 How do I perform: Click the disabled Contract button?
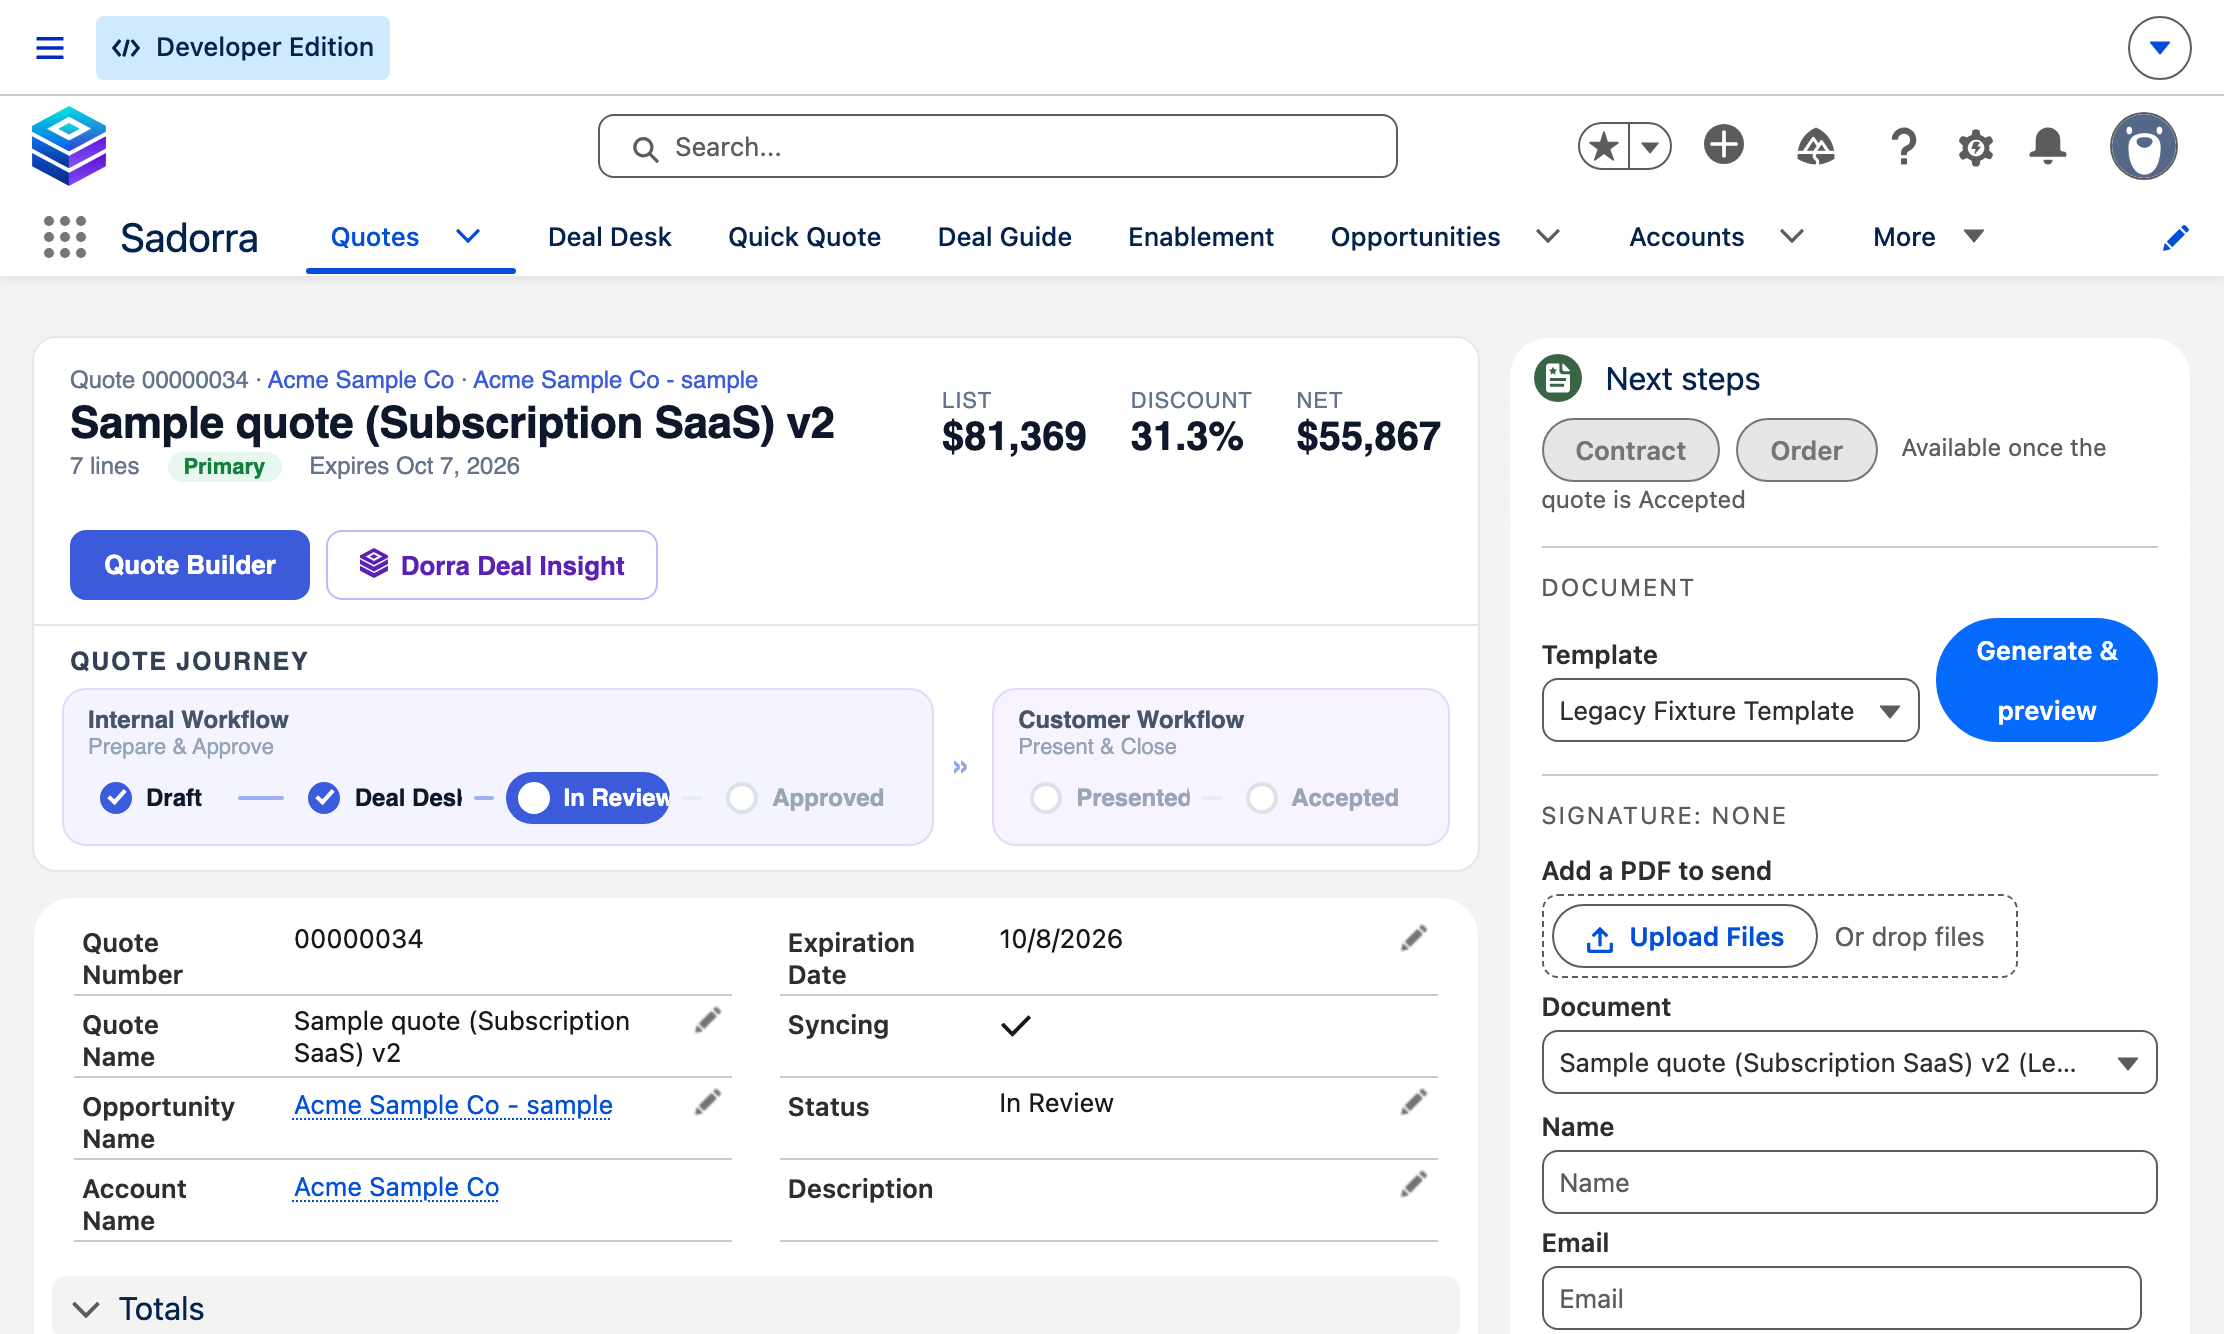pyautogui.click(x=1630, y=450)
